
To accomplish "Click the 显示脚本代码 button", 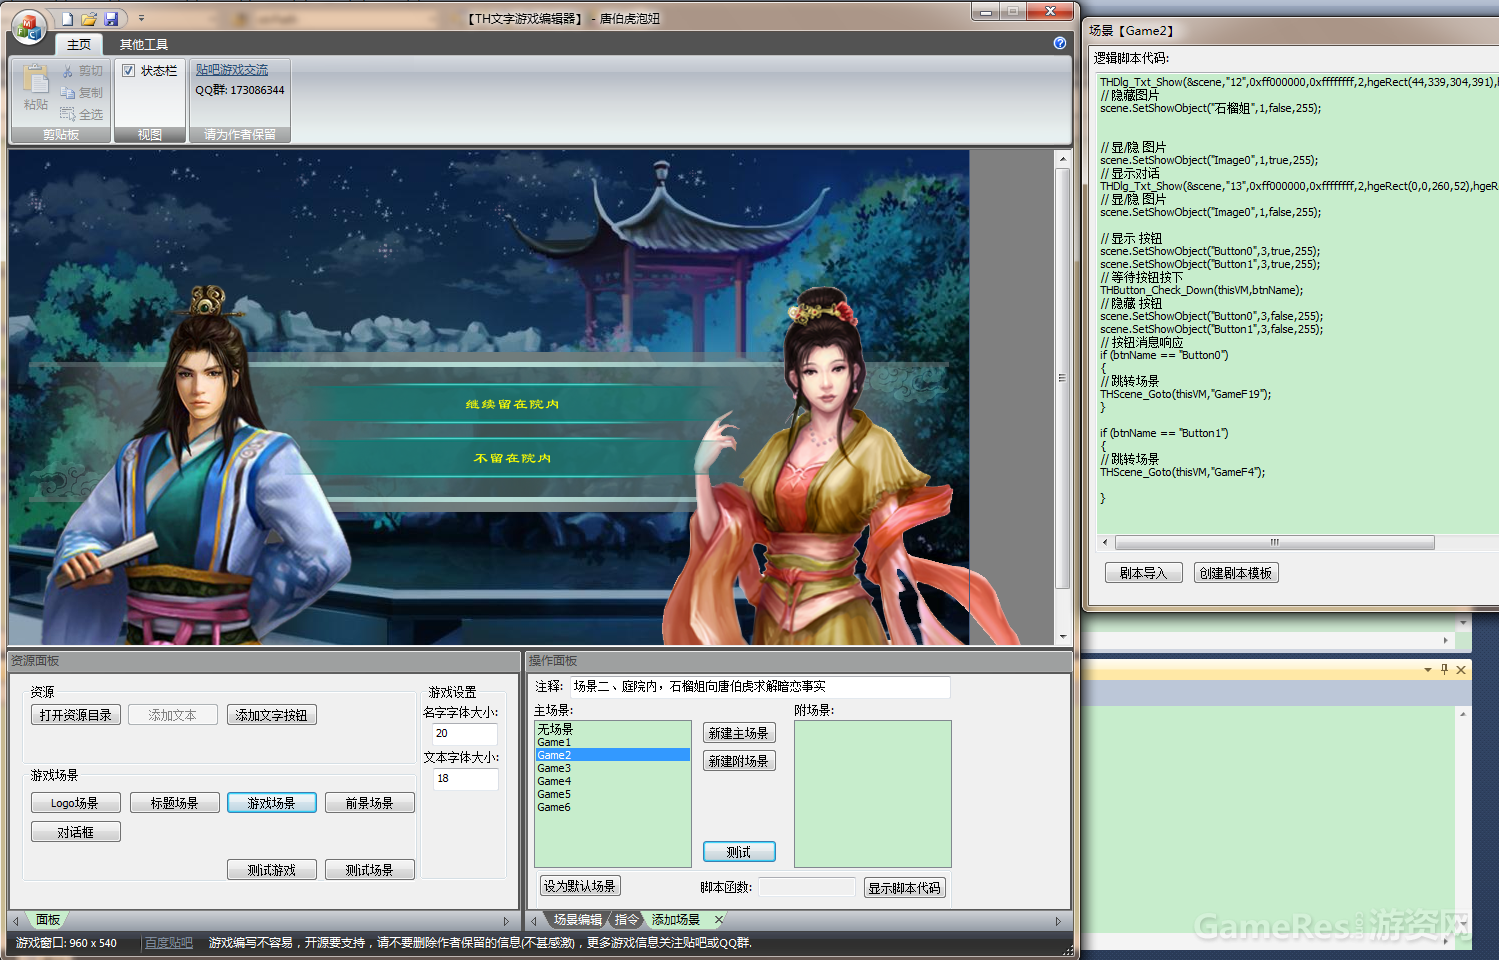I will (904, 888).
